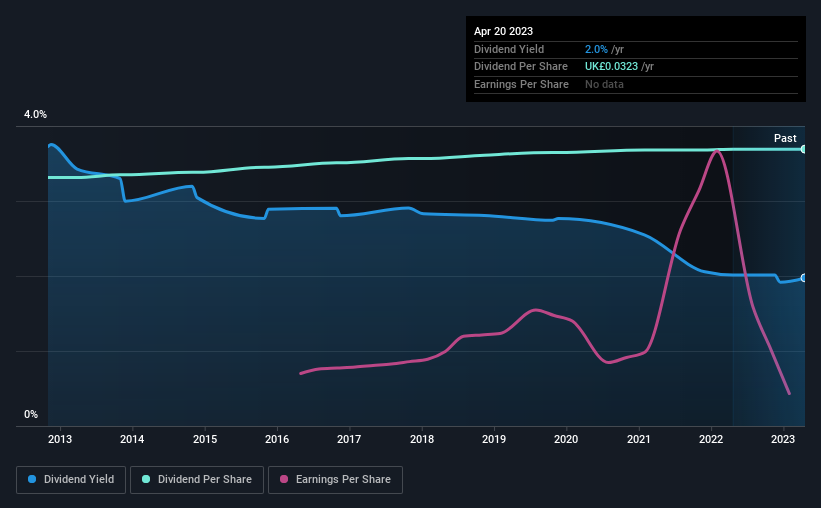This screenshot has width=821, height=508.
Task: Click the 2019 label on the time axis
Action: point(494,439)
